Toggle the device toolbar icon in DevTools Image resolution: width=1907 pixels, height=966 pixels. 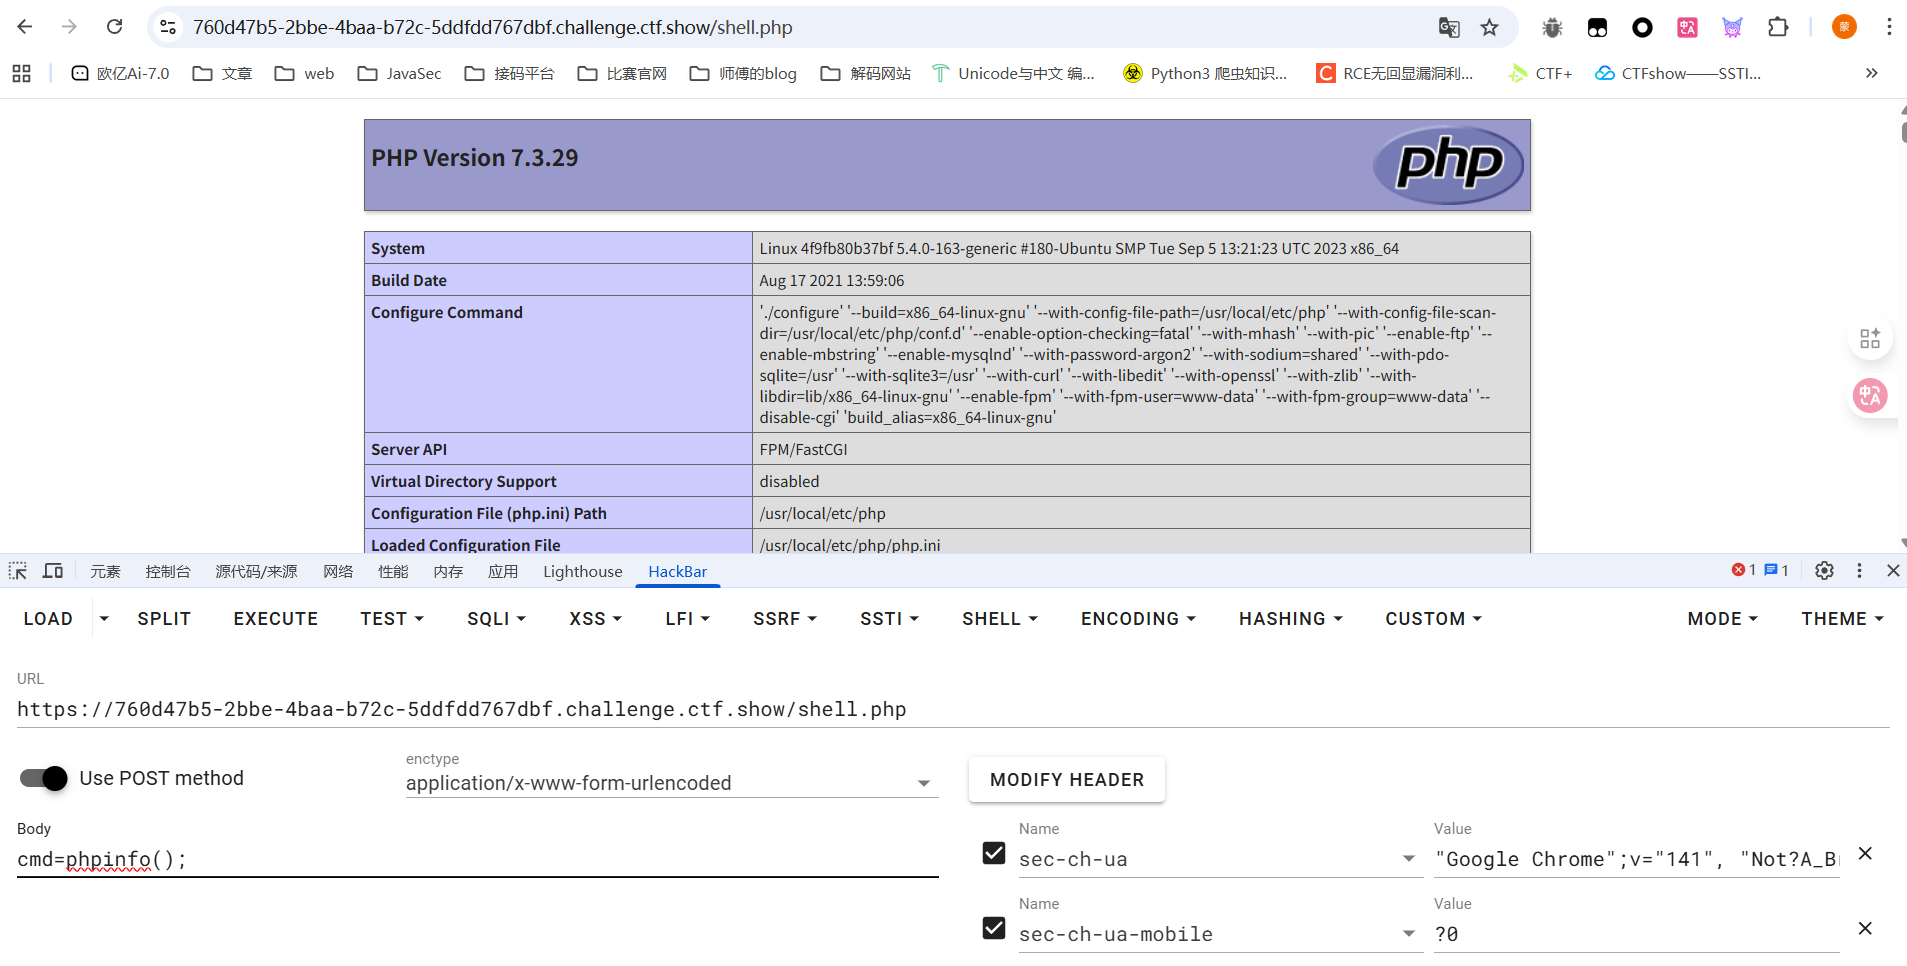[x=53, y=571]
